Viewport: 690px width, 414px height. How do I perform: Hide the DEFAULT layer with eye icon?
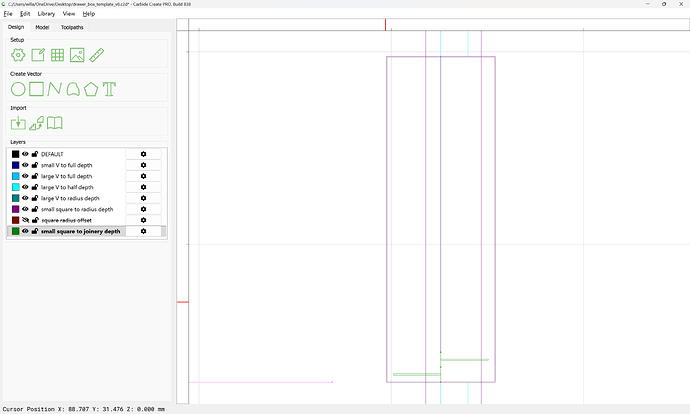pyautogui.click(x=26, y=154)
